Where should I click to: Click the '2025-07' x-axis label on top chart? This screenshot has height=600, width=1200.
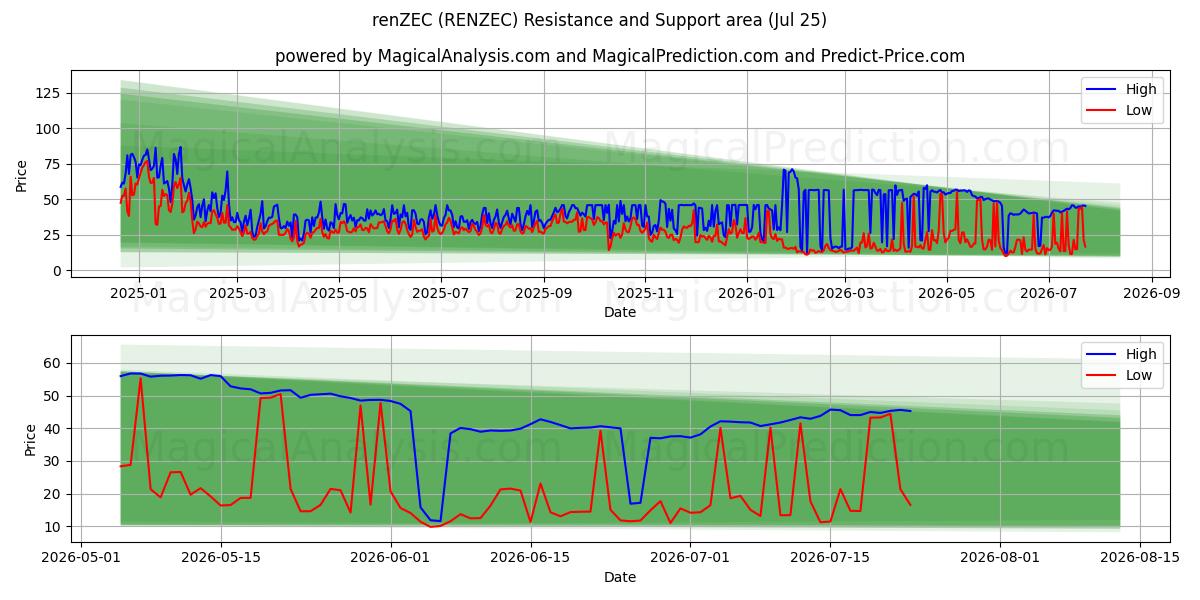click(x=441, y=294)
